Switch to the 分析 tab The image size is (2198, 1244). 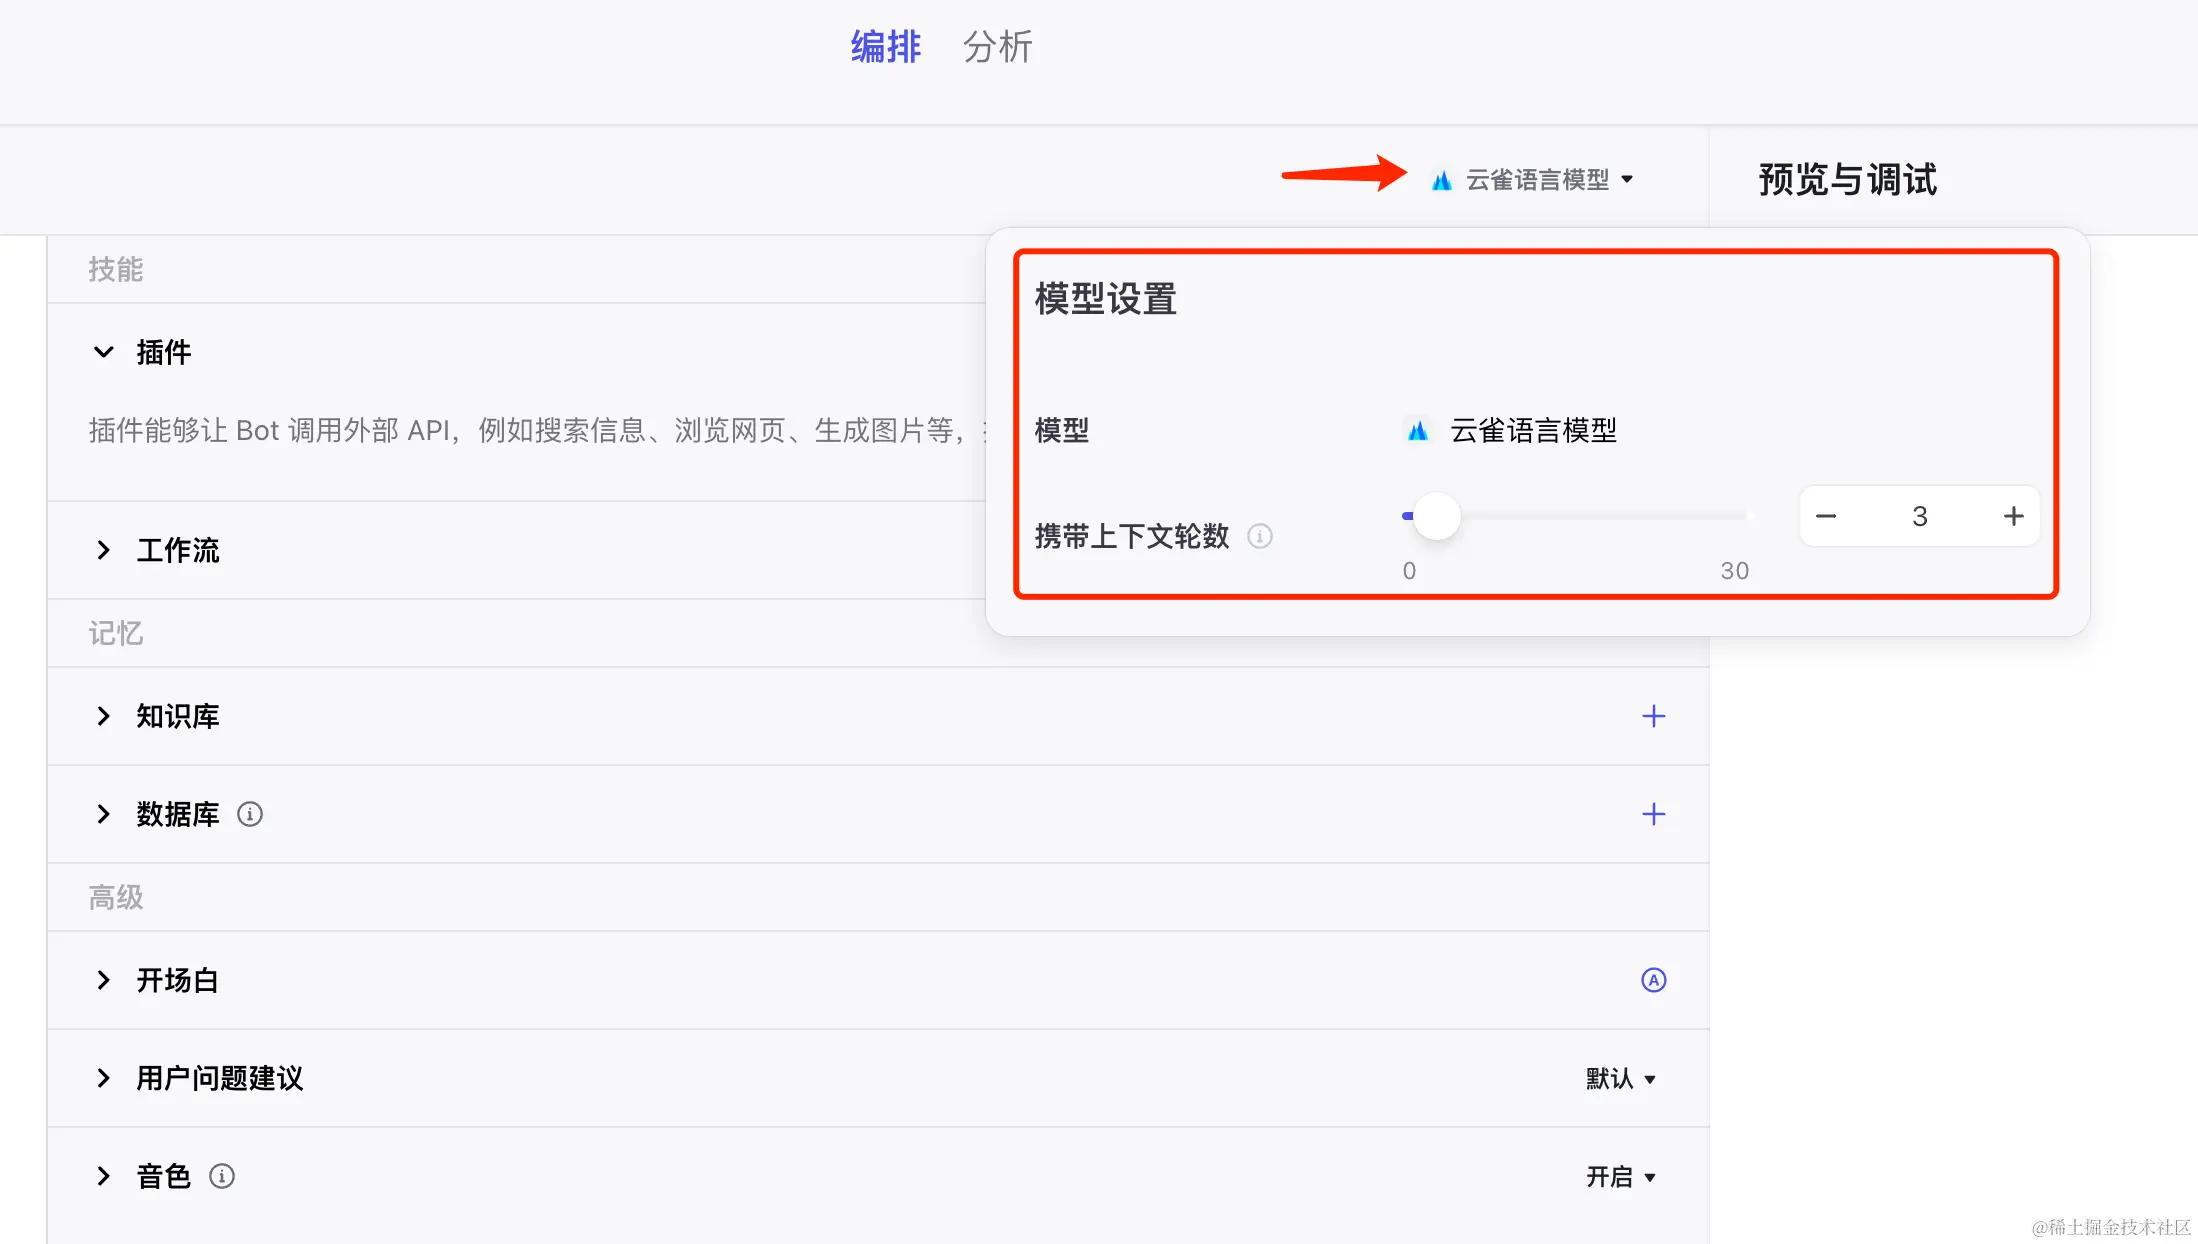(x=997, y=47)
